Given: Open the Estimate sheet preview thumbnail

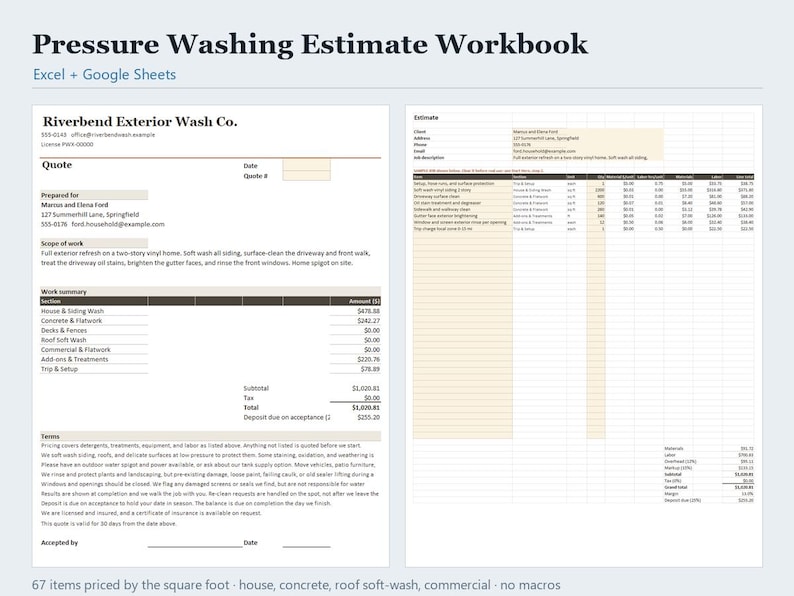Looking at the screenshot, I should pyautogui.click(x=584, y=336).
